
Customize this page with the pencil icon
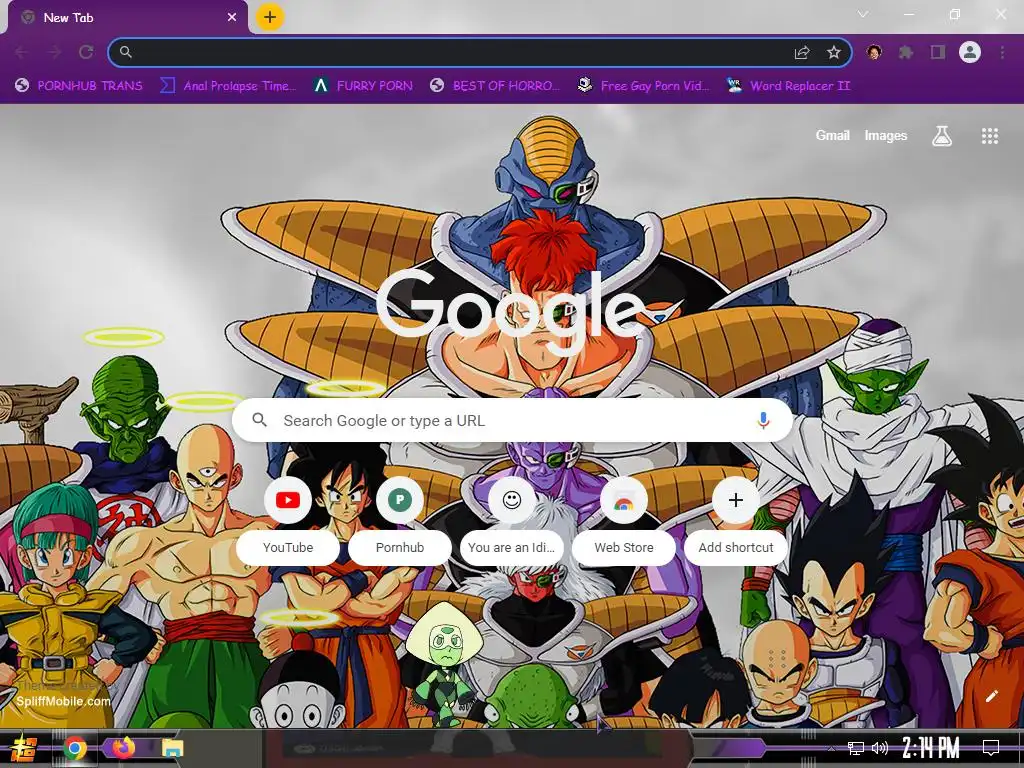(x=991, y=696)
